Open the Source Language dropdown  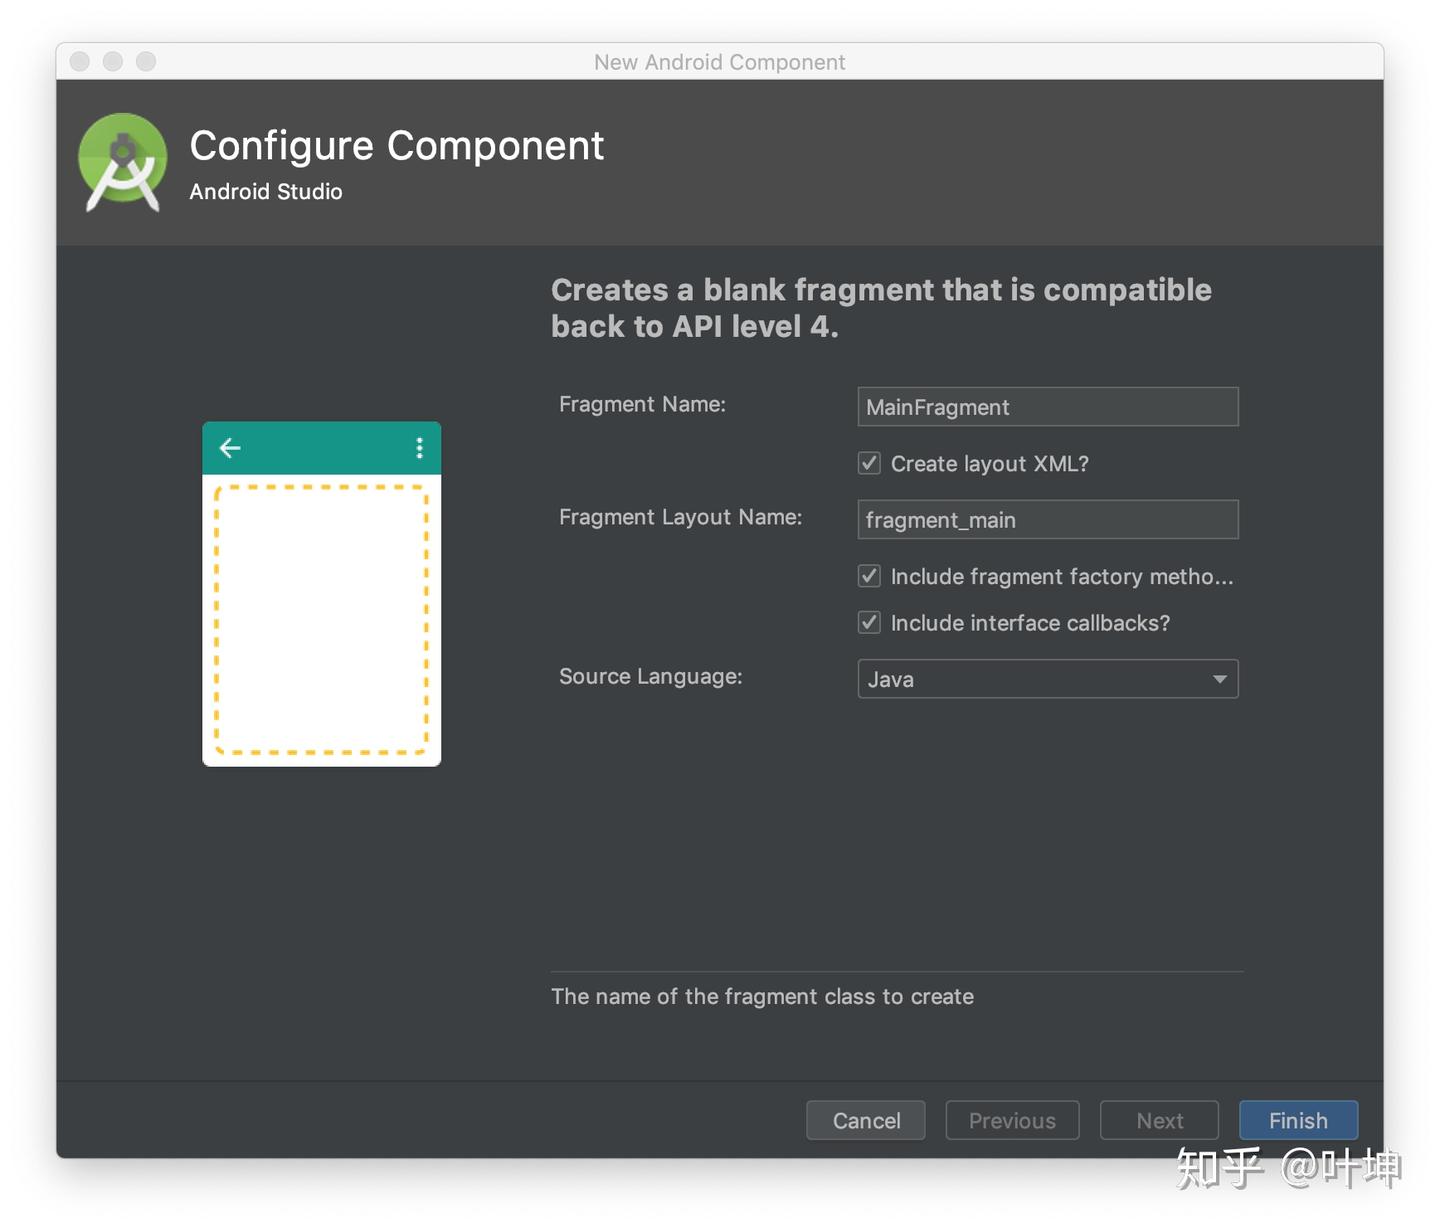(1046, 679)
